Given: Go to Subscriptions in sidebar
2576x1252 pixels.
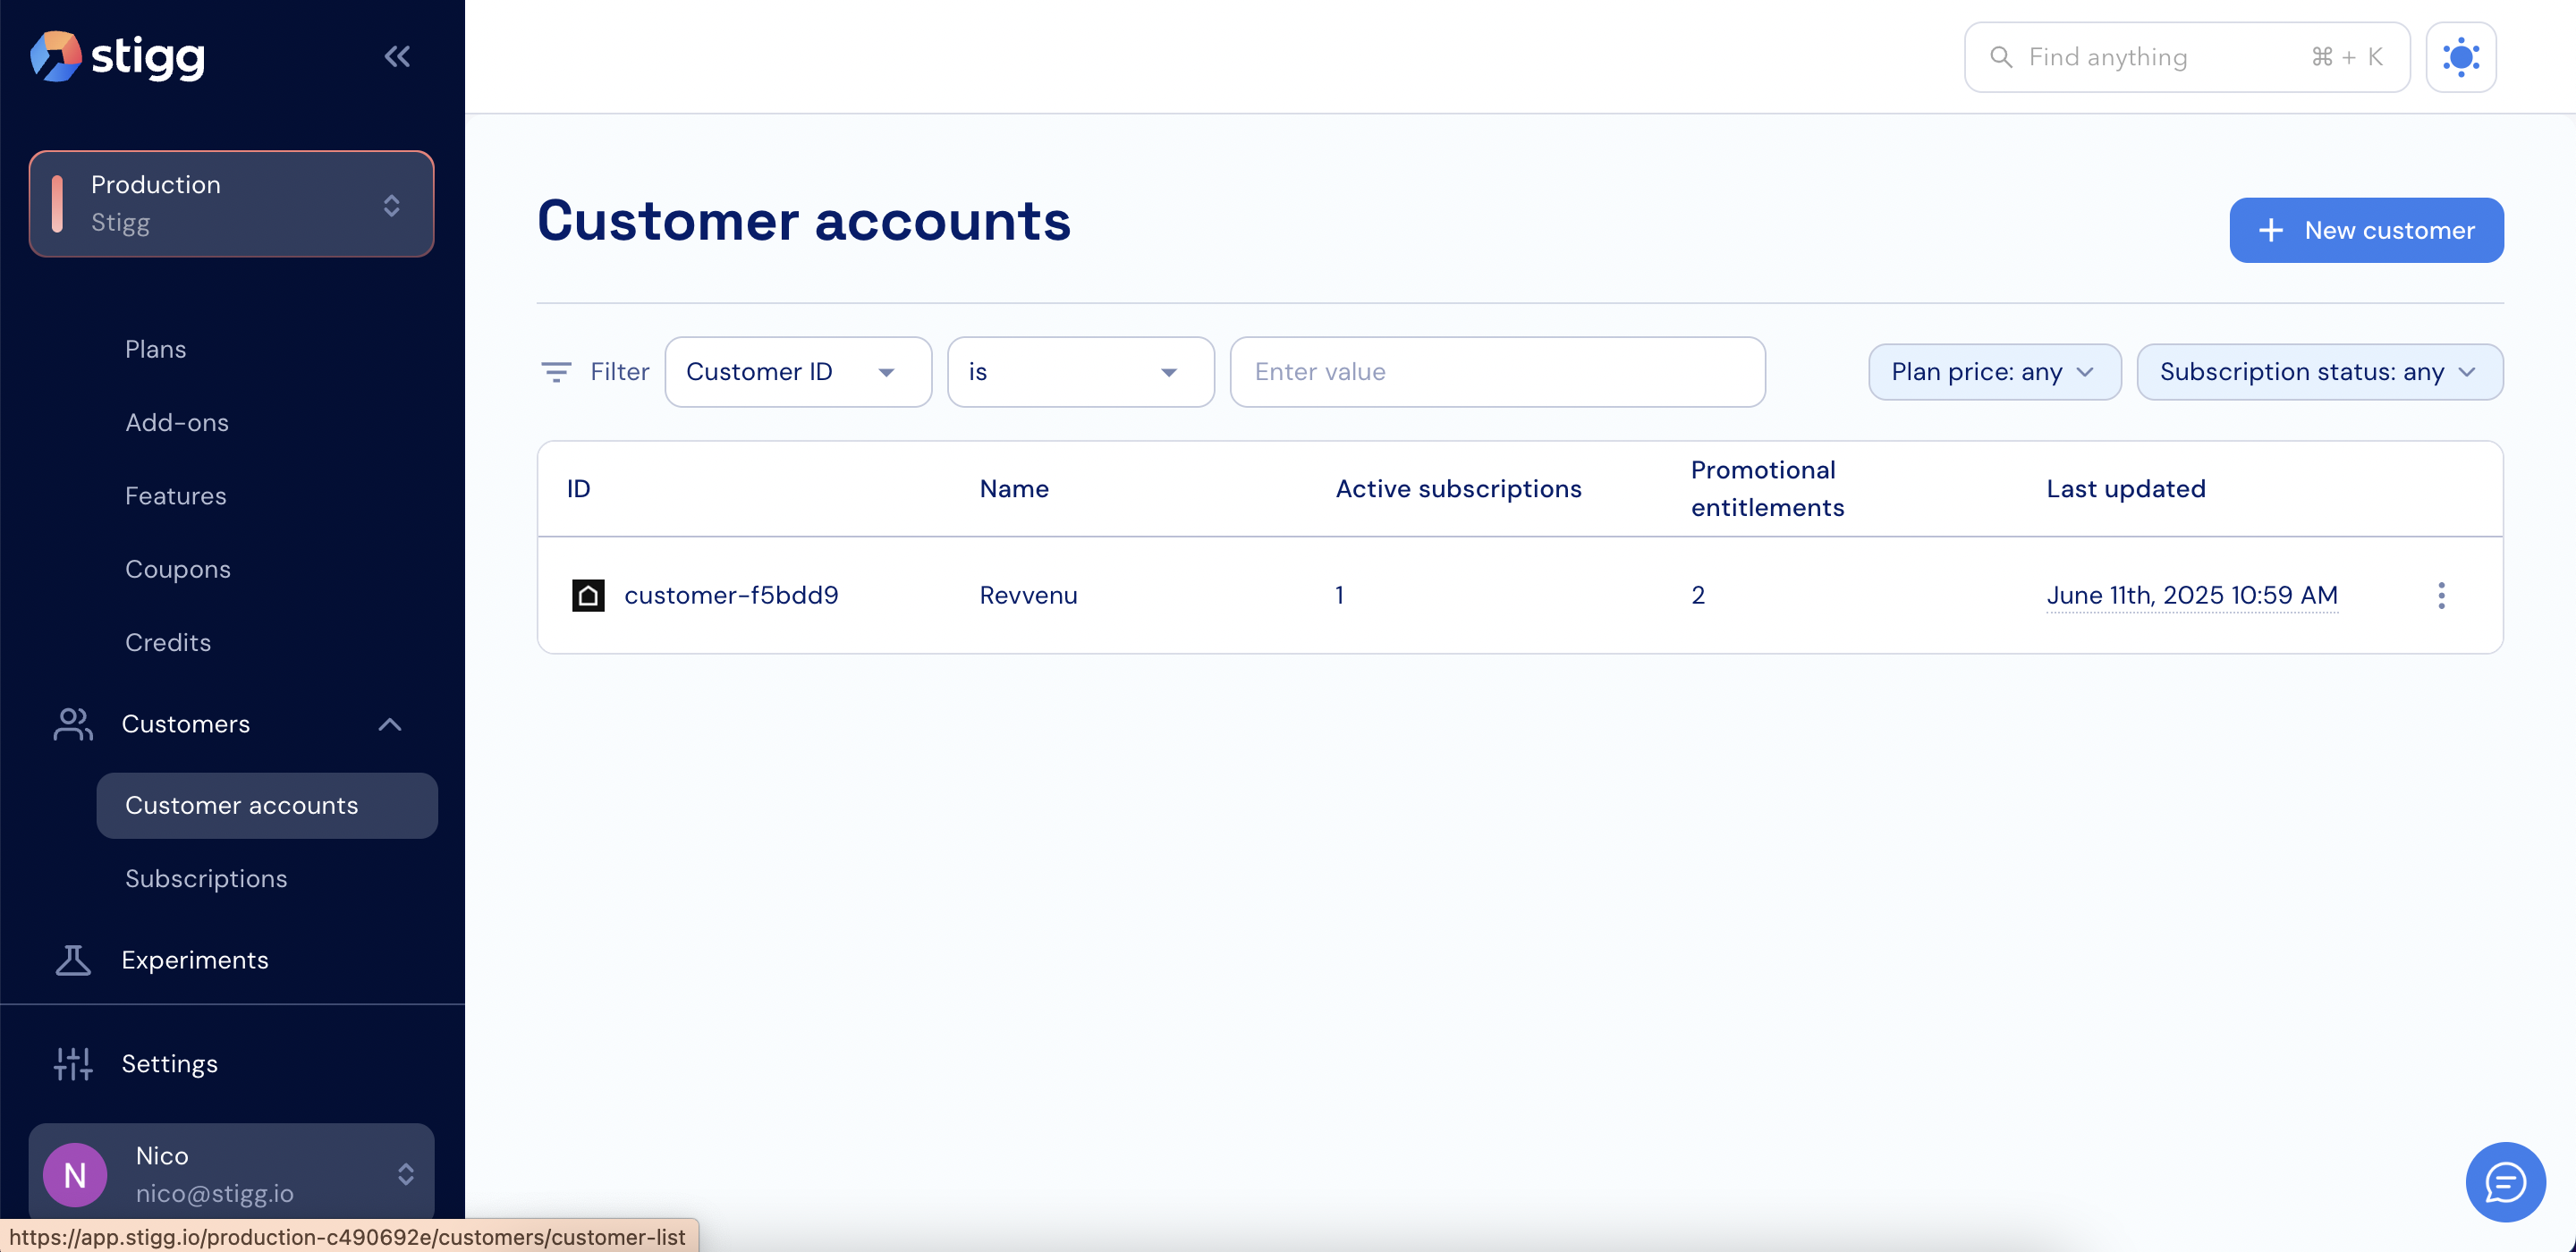Looking at the screenshot, I should coord(206,878).
